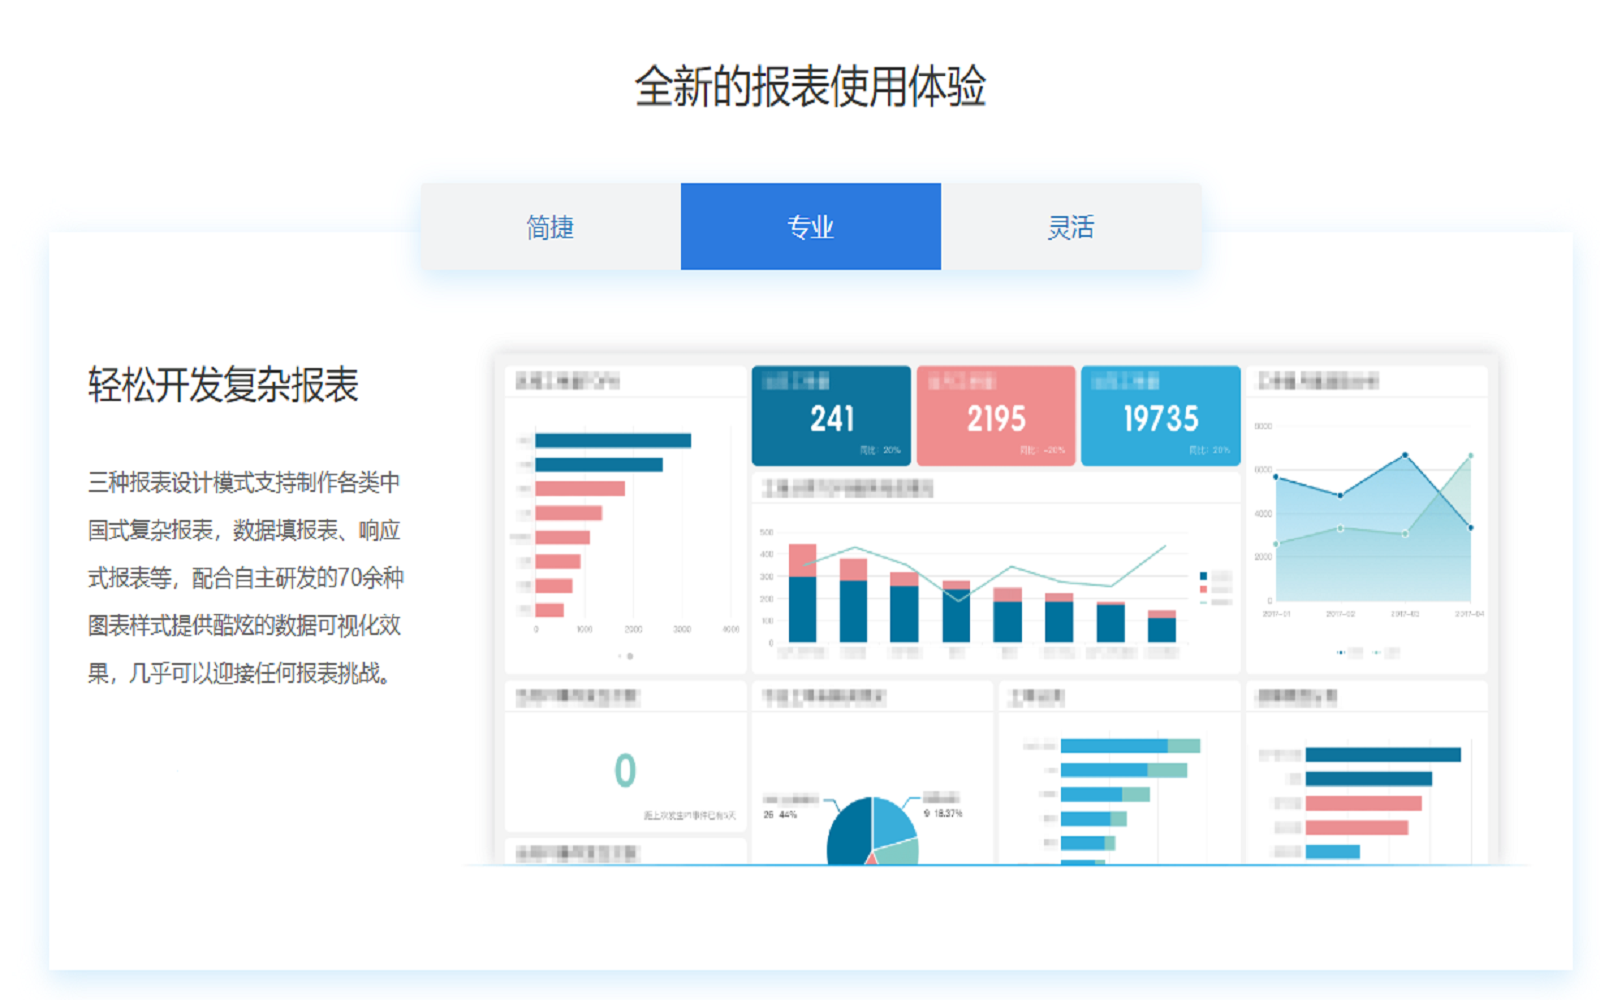Select the 专业 tab
Image resolution: width=1600 pixels, height=1000 pixels.
pos(811,227)
